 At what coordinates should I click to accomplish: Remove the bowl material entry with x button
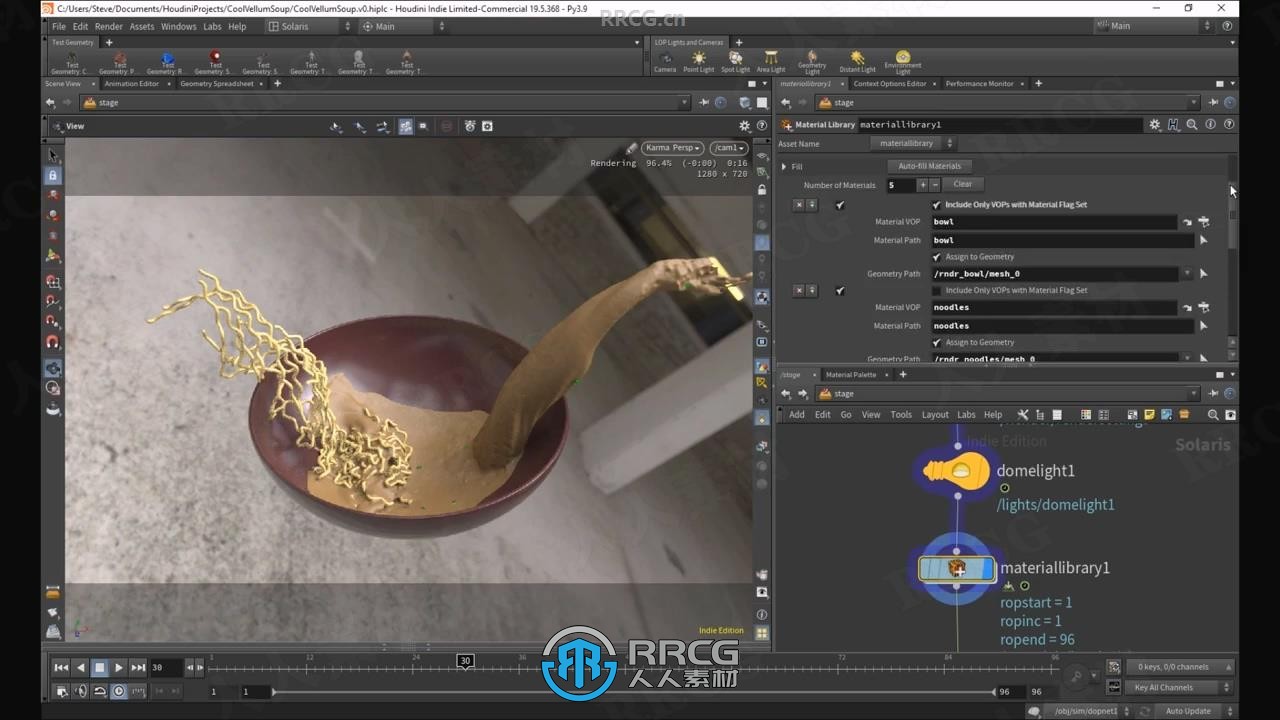tap(798, 205)
